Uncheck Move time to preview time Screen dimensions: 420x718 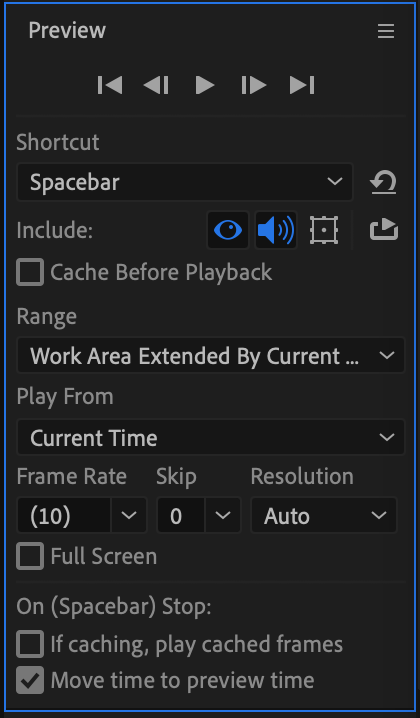[30, 680]
